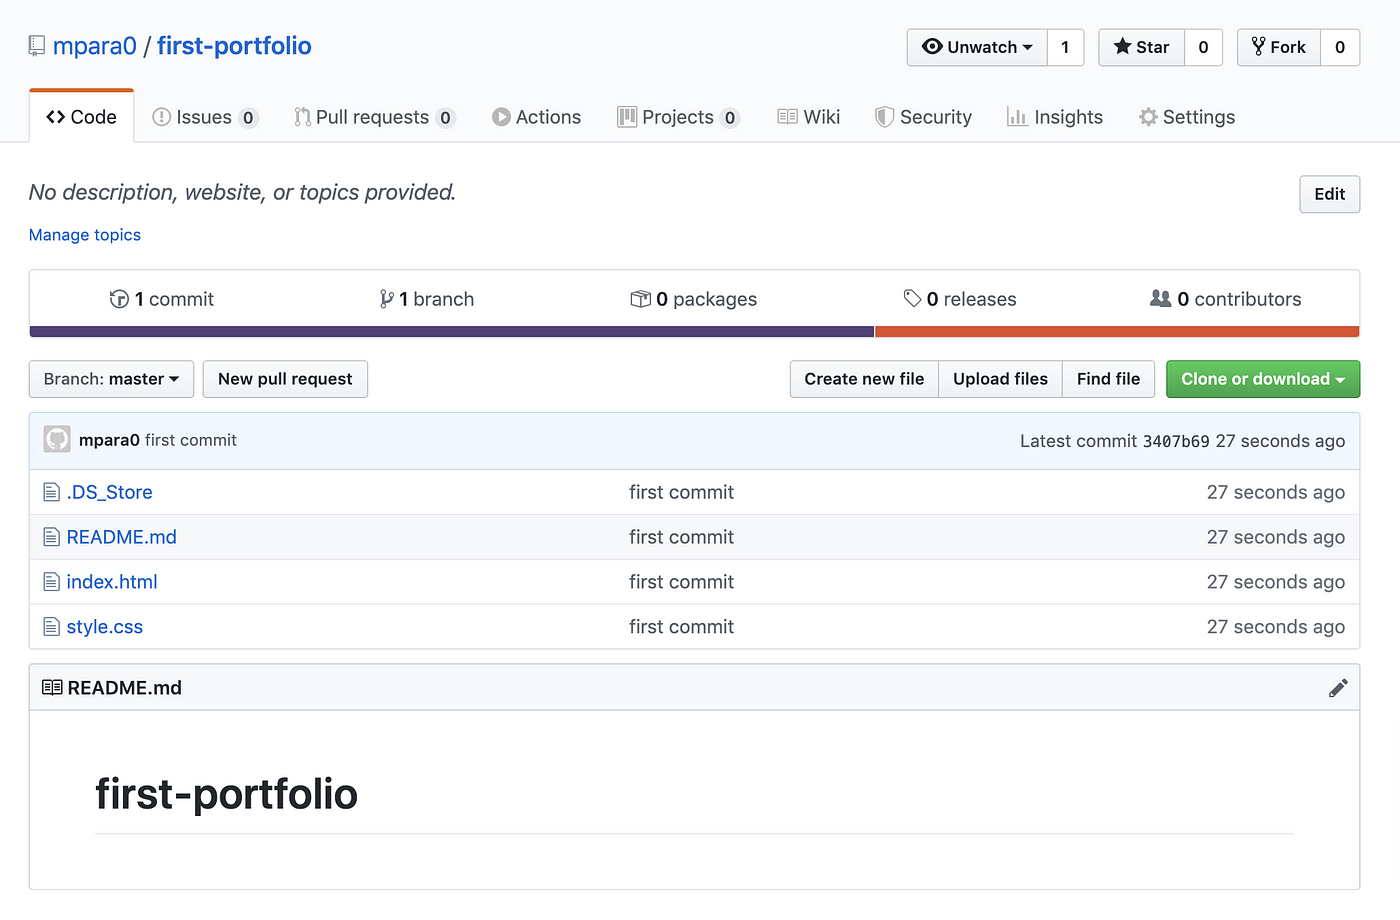The width and height of the screenshot is (1400, 920).
Task: Click the fork count 0
Action: [x=1340, y=47]
